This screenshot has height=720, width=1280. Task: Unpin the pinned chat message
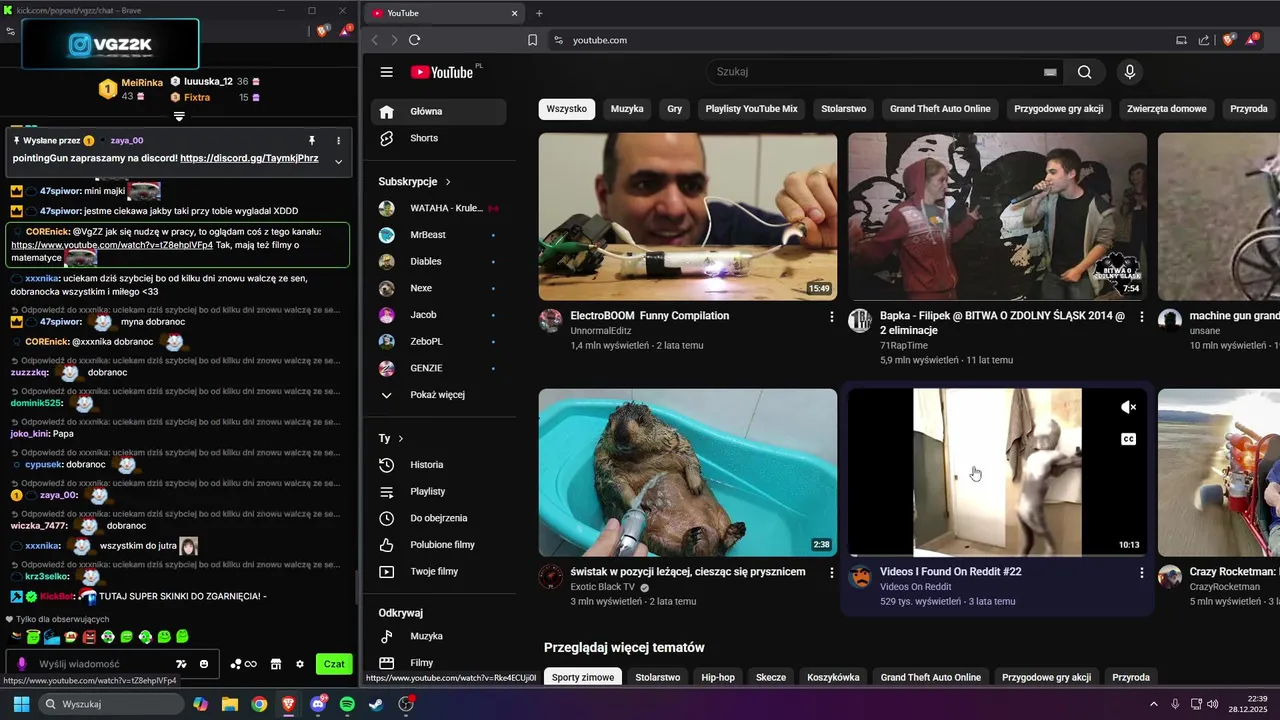(312, 141)
